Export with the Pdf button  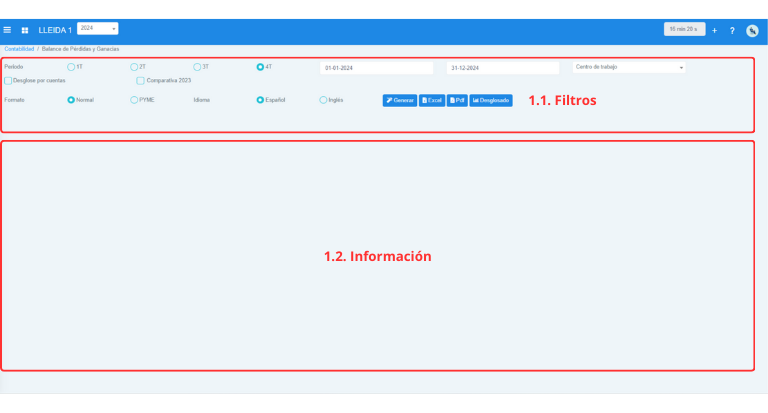457,100
